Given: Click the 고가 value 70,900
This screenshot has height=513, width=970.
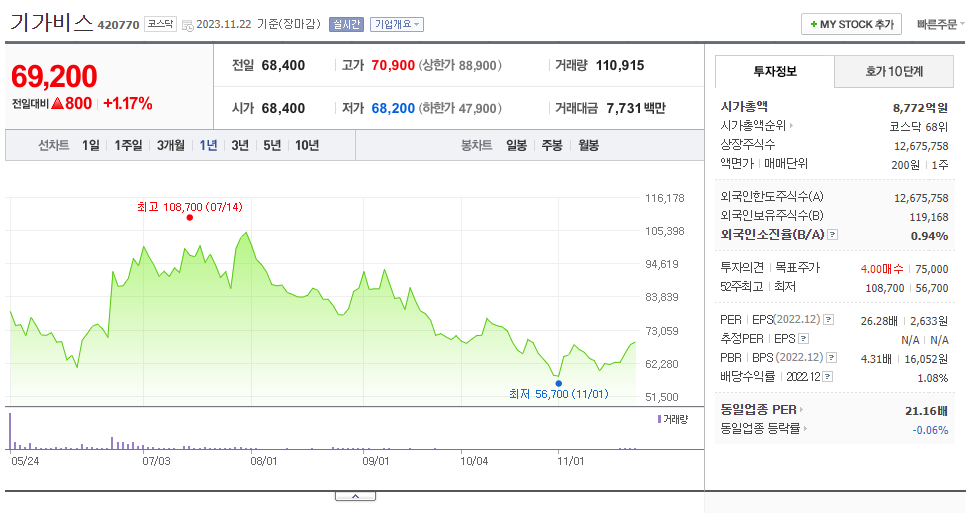Looking at the screenshot, I should click(x=393, y=65).
